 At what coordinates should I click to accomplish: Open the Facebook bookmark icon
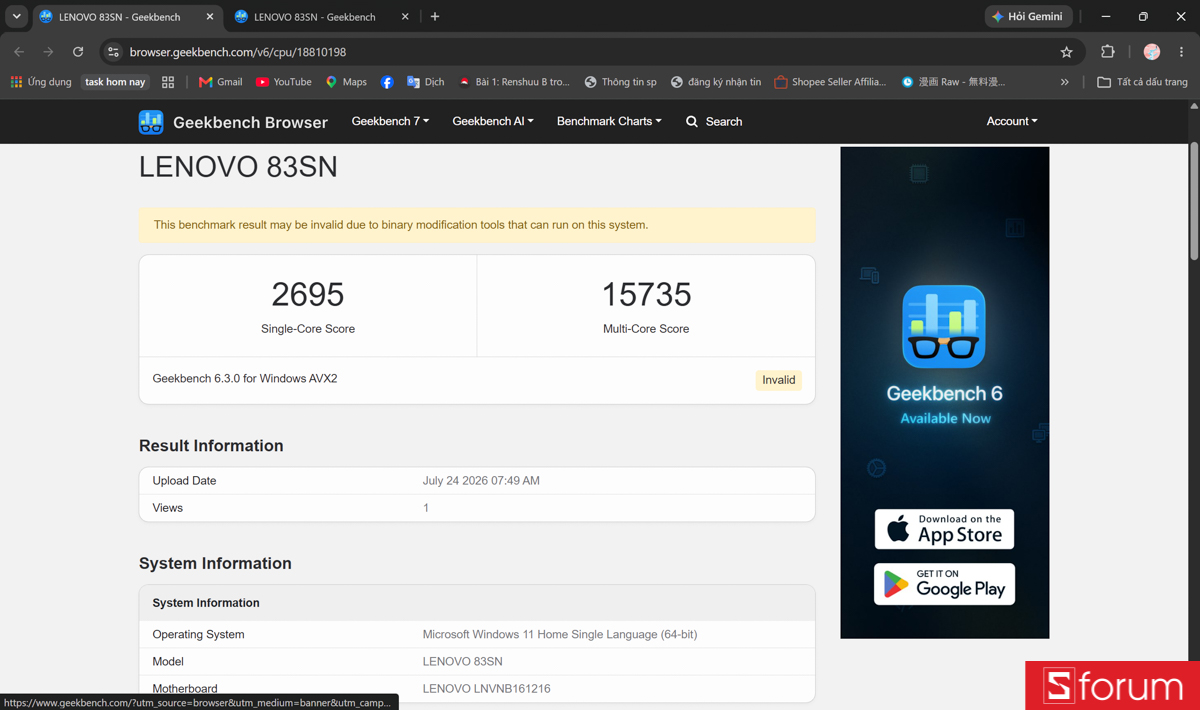[387, 82]
